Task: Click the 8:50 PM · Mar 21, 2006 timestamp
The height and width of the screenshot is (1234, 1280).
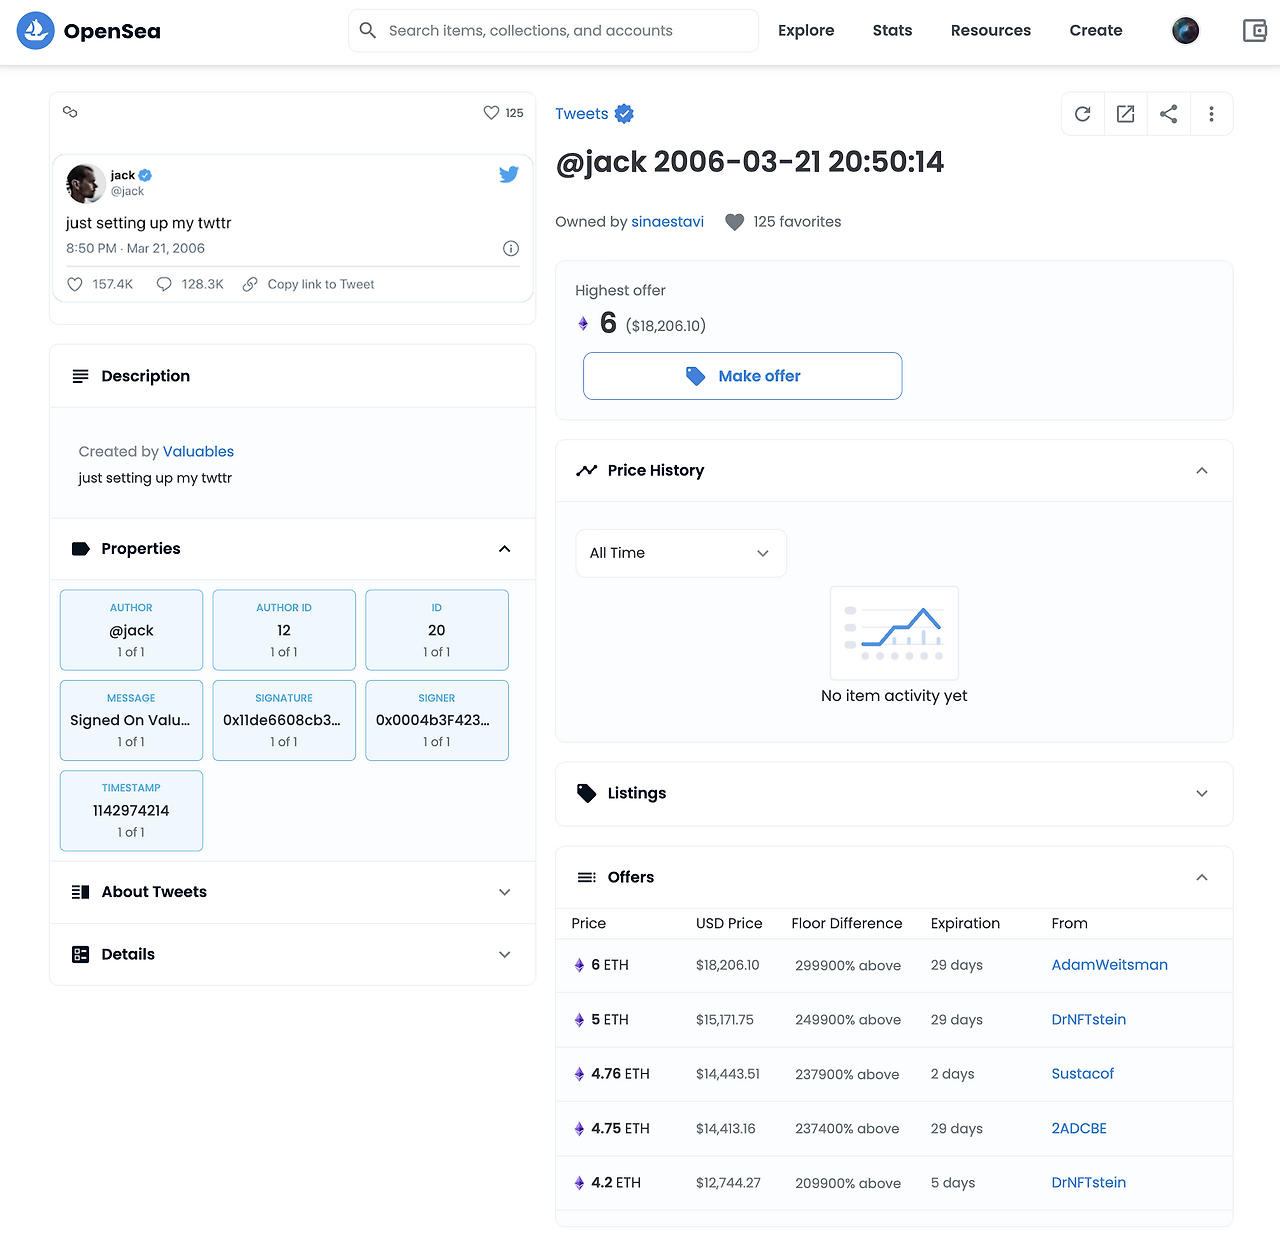Action: 135,248
